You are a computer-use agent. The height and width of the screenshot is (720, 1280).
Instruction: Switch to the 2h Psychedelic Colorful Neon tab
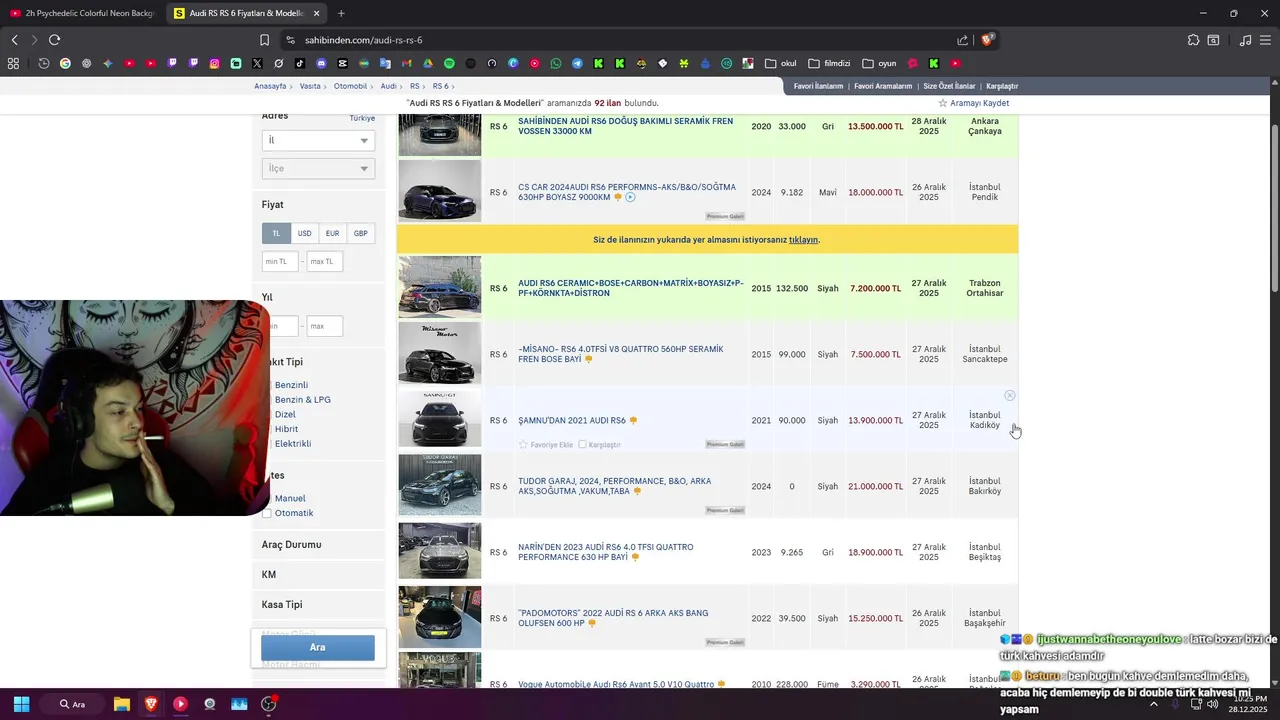coord(82,13)
